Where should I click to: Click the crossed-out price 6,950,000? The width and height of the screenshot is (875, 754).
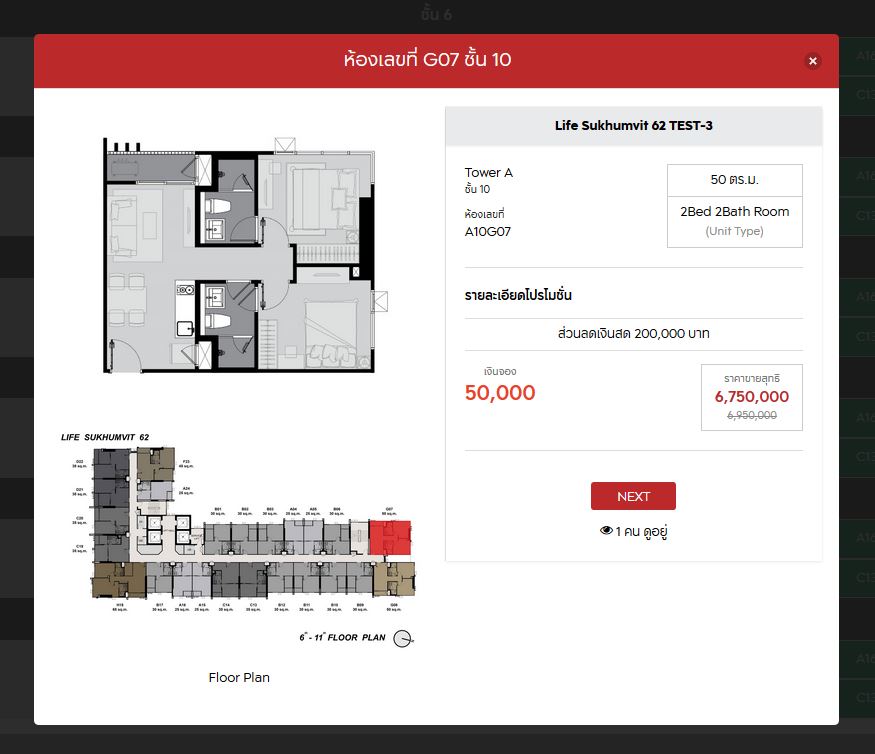coord(751,415)
